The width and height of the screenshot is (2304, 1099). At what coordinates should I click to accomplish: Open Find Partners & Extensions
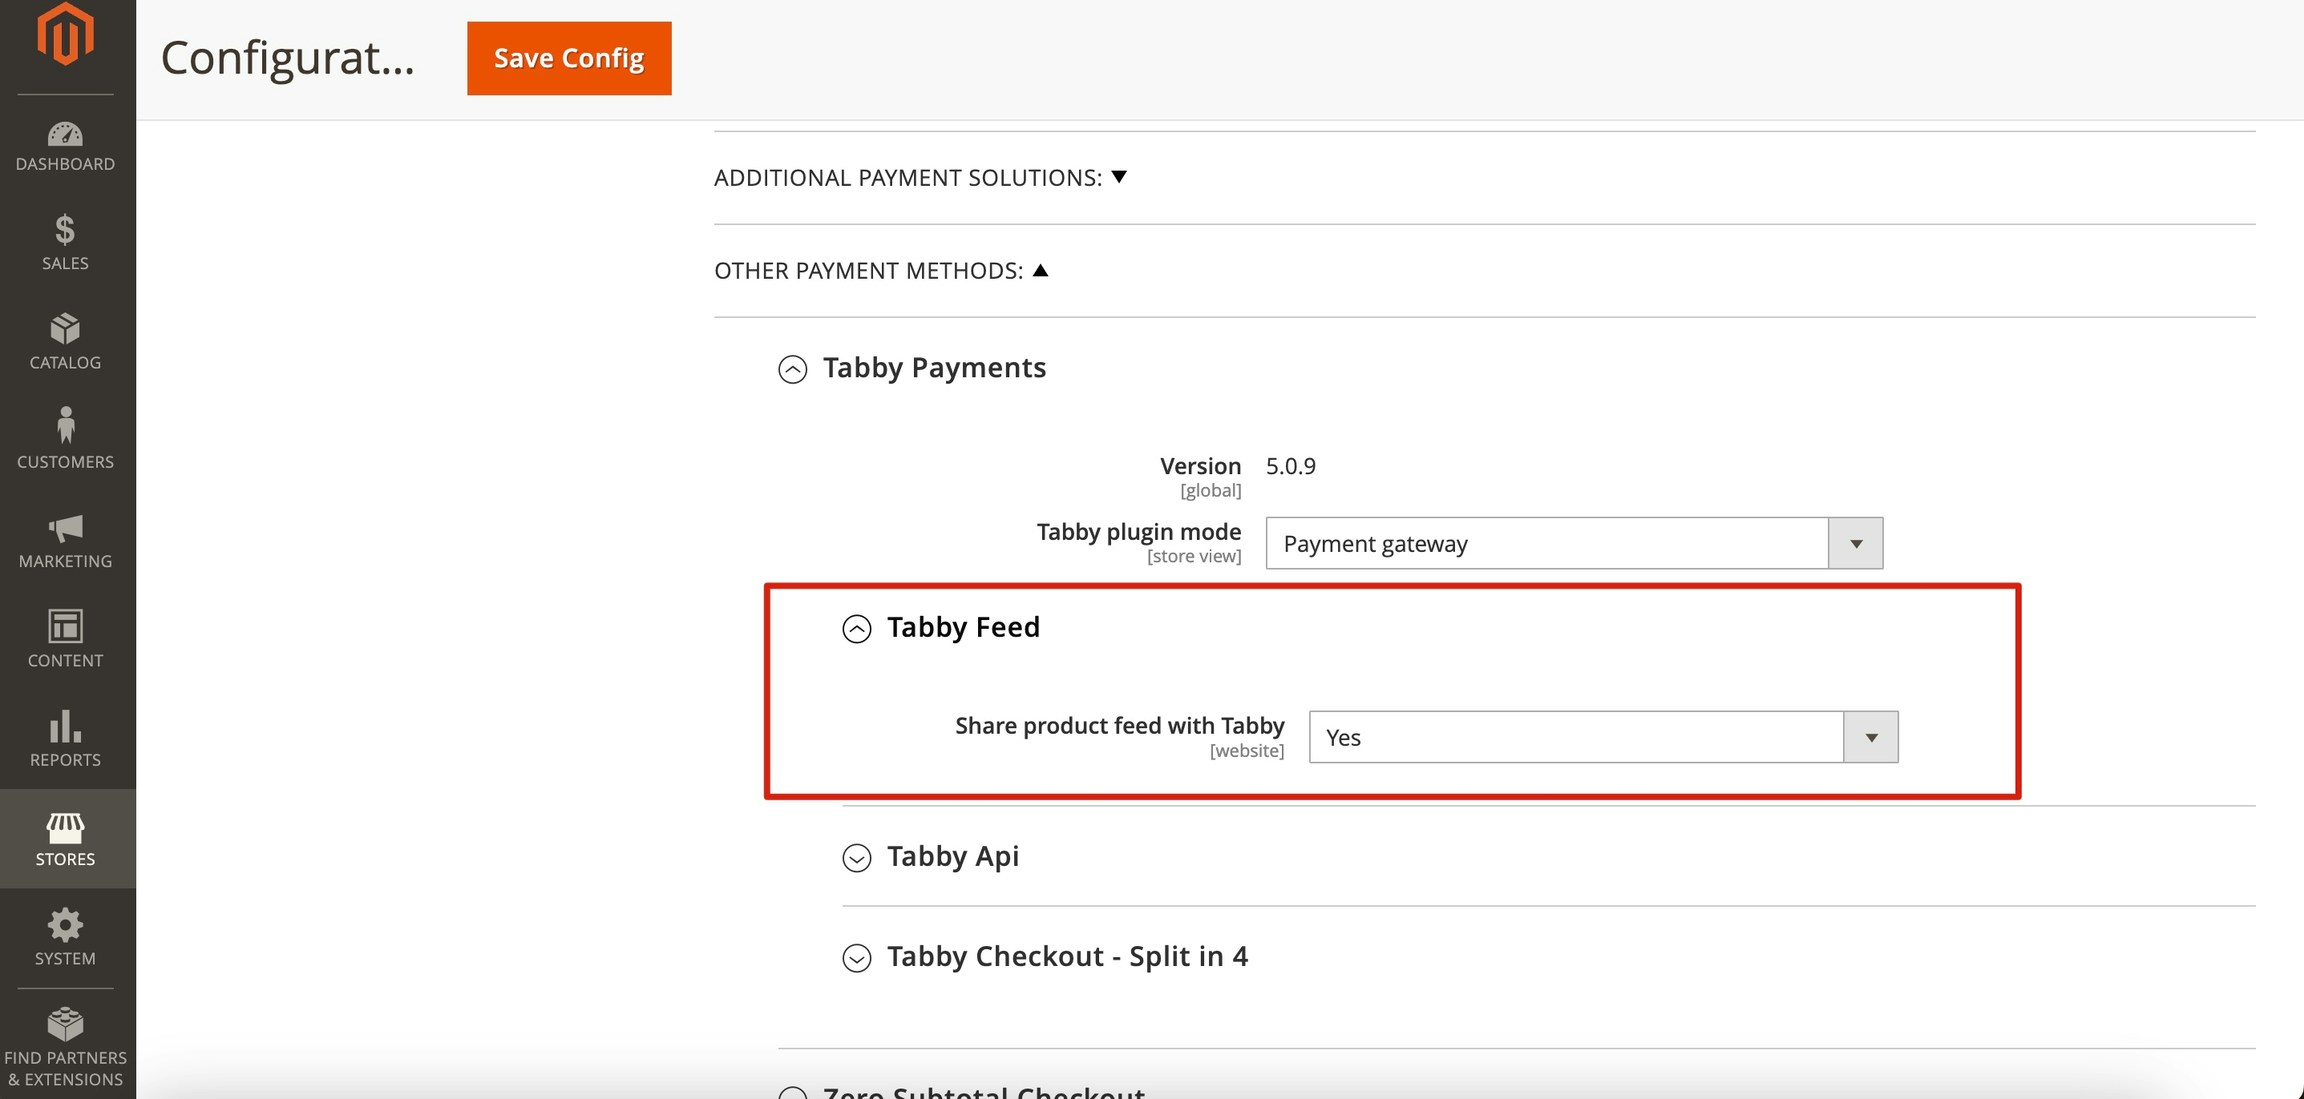tap(66, 1048)
